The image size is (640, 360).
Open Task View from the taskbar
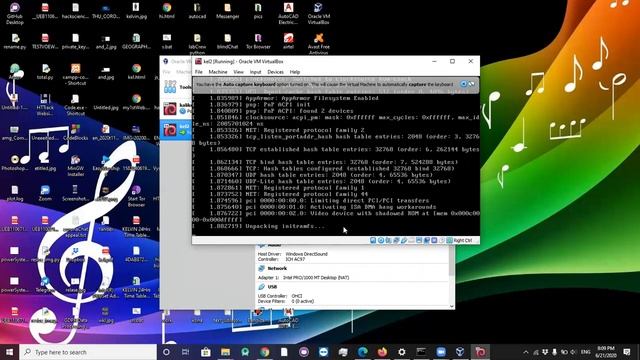pos(185,352)
